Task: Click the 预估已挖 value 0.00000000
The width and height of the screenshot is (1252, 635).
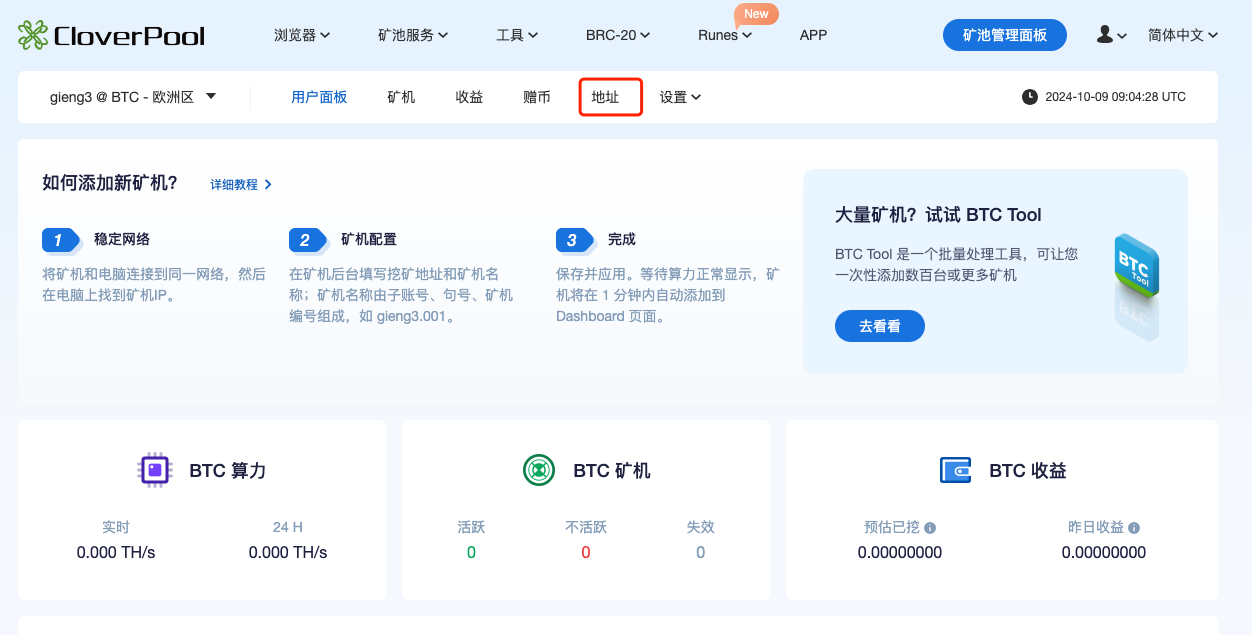Action: coord(900,552)
